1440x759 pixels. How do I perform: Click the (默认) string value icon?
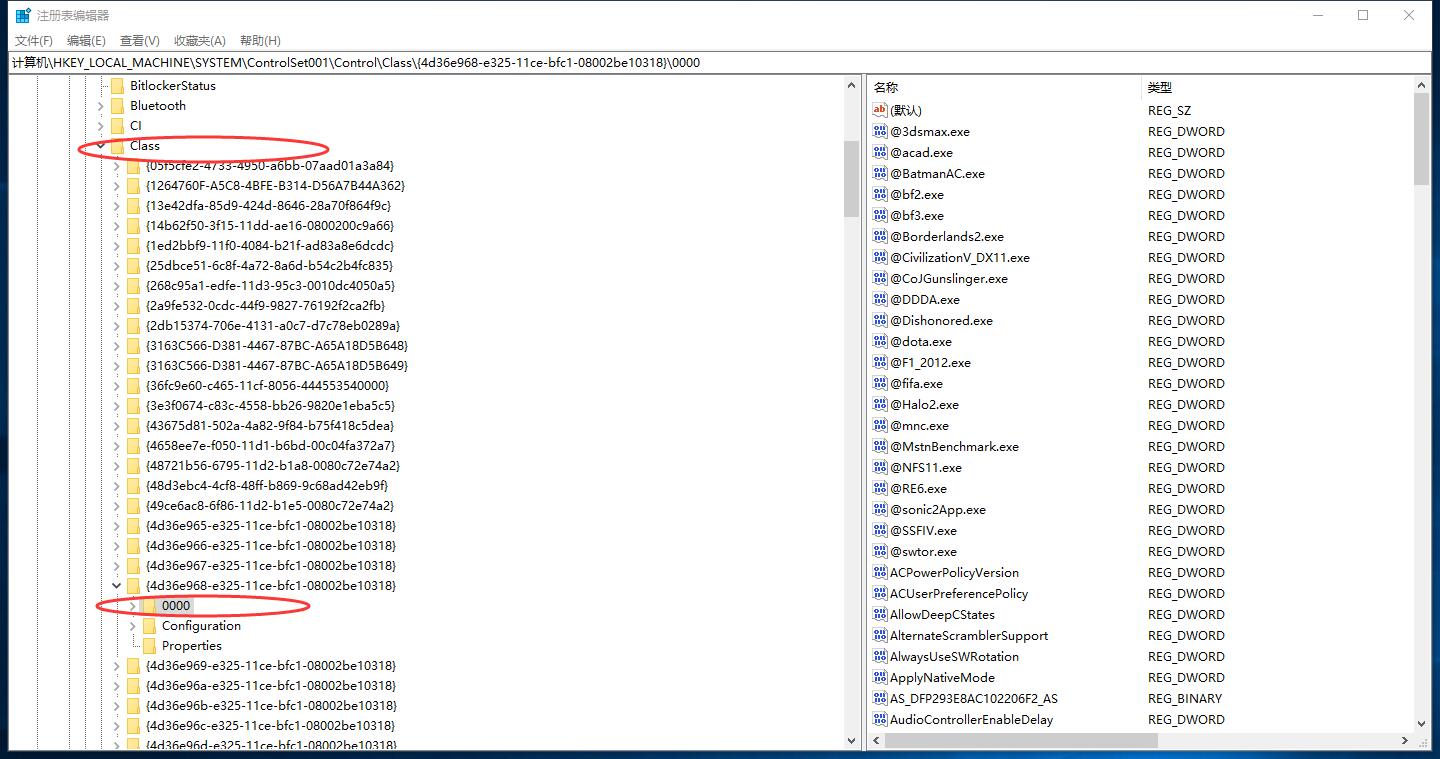click(x=880, y=110)
